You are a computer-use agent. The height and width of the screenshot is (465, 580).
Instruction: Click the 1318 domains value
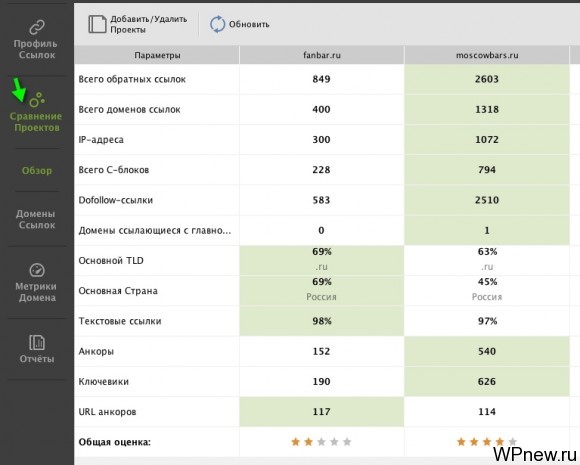point(487,109)
